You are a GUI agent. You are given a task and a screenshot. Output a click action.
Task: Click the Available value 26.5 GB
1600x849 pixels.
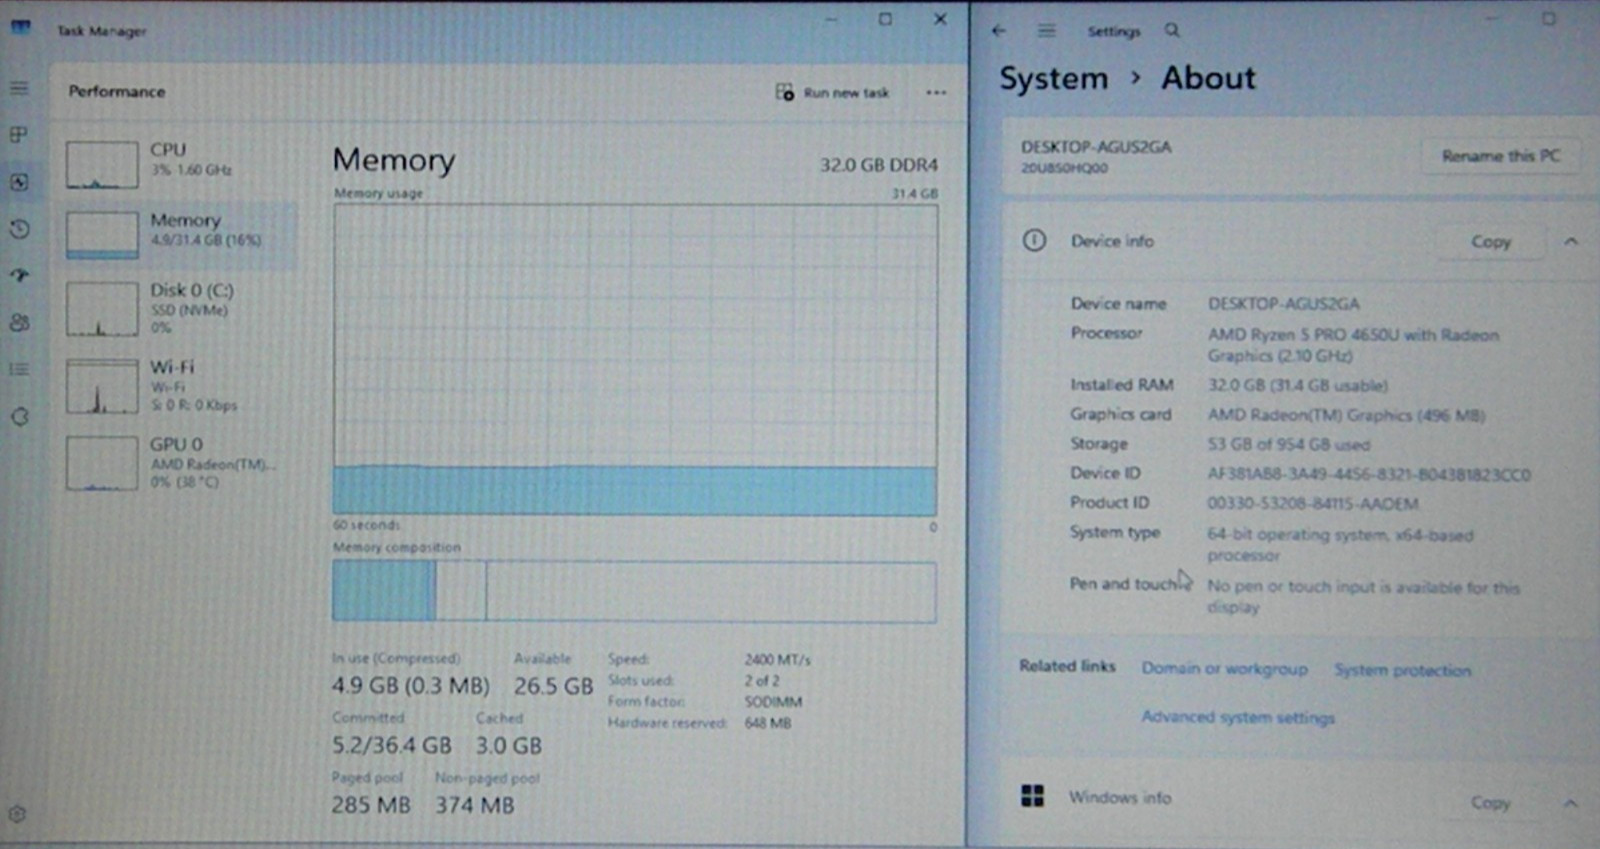click(553, 686)
